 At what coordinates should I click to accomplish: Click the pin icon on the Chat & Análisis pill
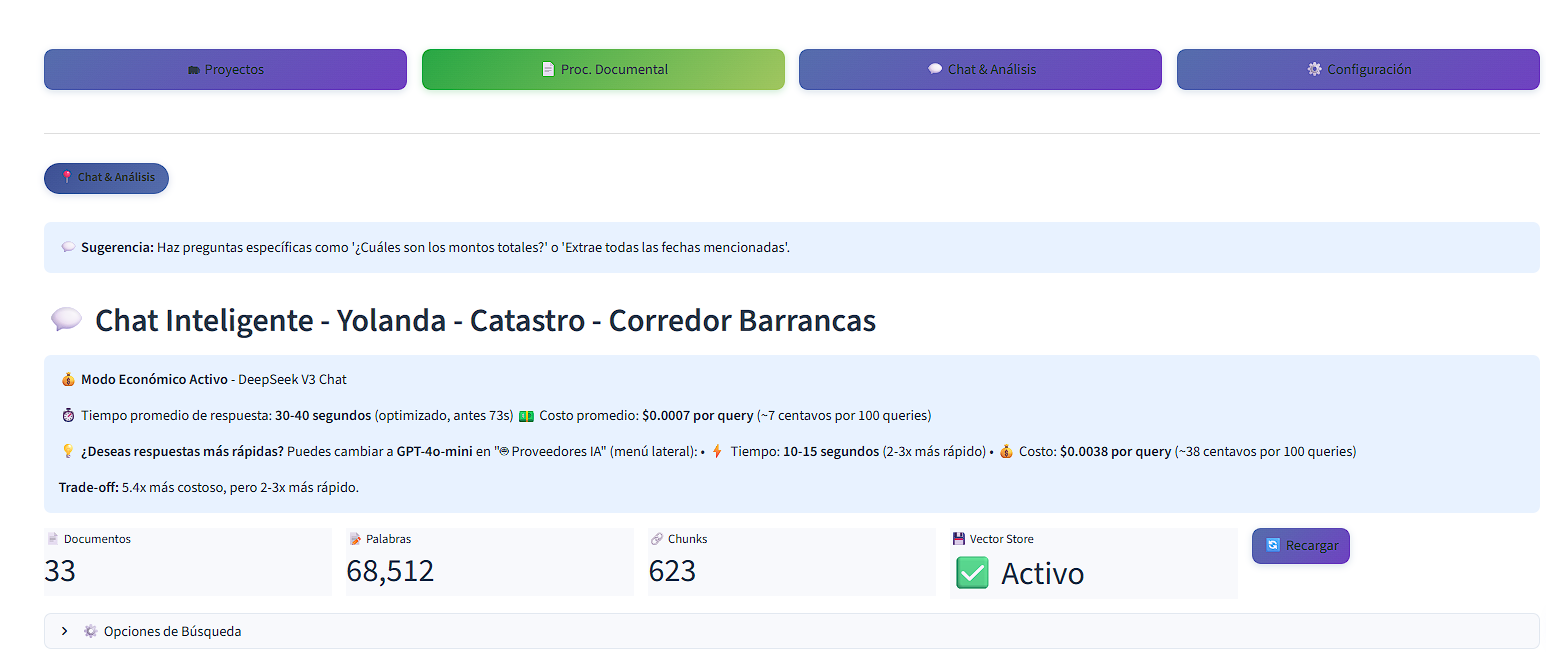[69, 177]
